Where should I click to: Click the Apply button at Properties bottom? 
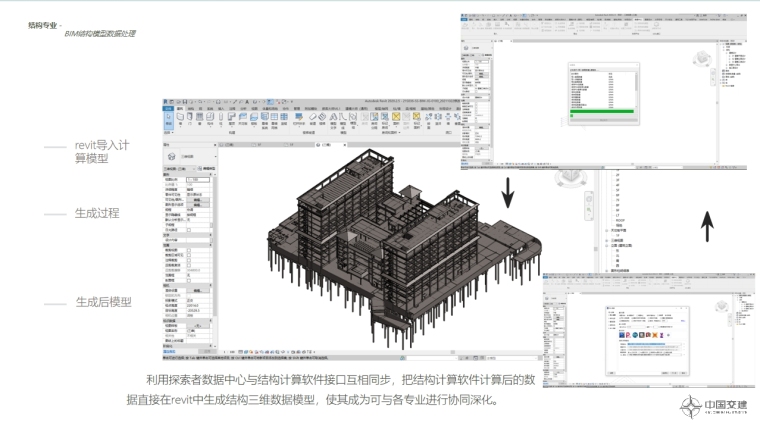point(205,353)
